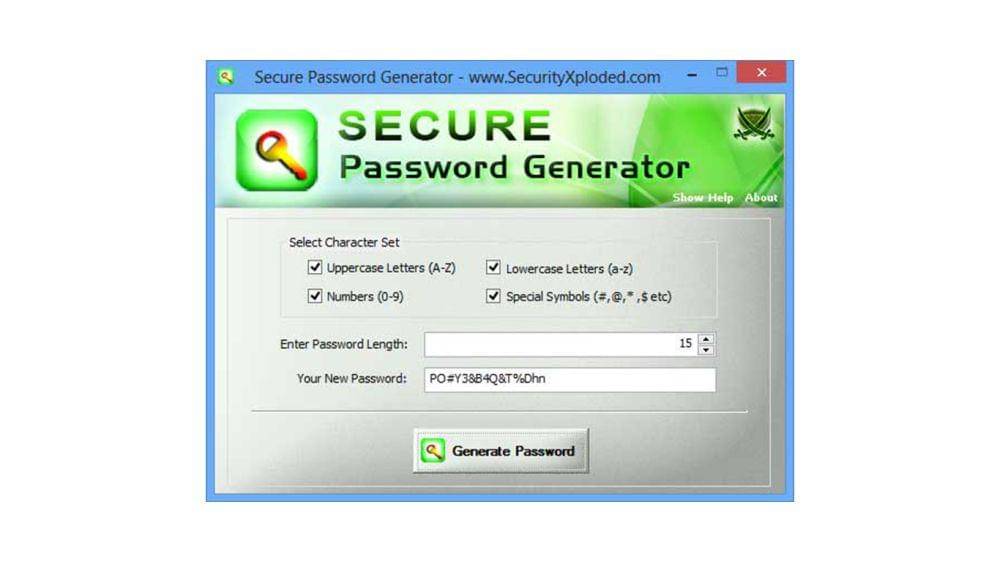This screenshot has width=1000, height=562.
Task: Click the title bar key app icon
Action: point(226,77)
